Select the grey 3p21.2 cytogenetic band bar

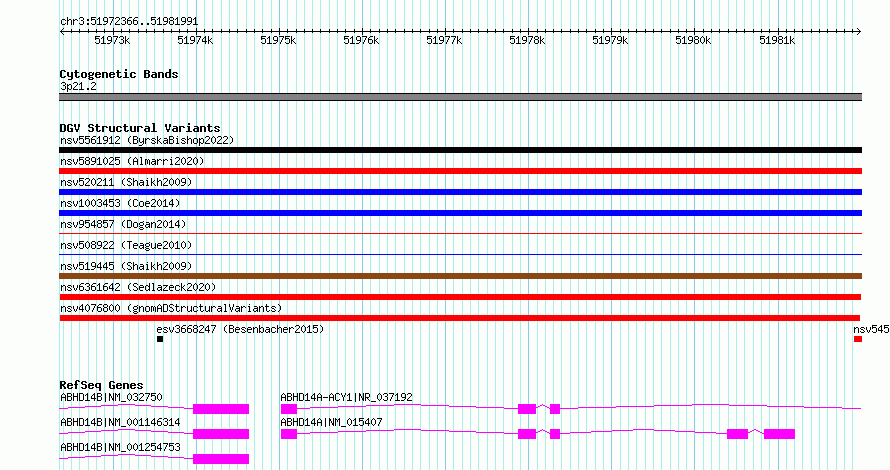tap(460, 97)
